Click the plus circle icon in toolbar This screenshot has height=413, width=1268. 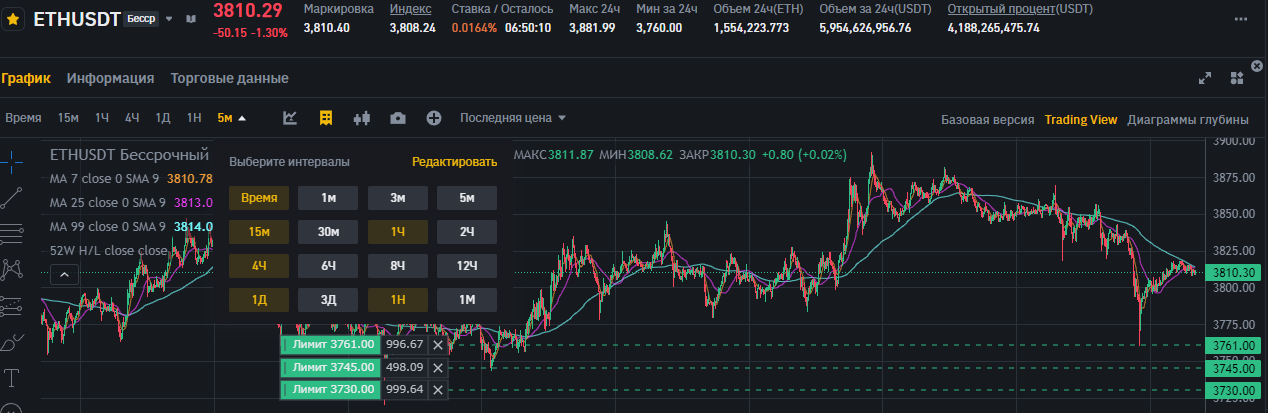(434, 118)
